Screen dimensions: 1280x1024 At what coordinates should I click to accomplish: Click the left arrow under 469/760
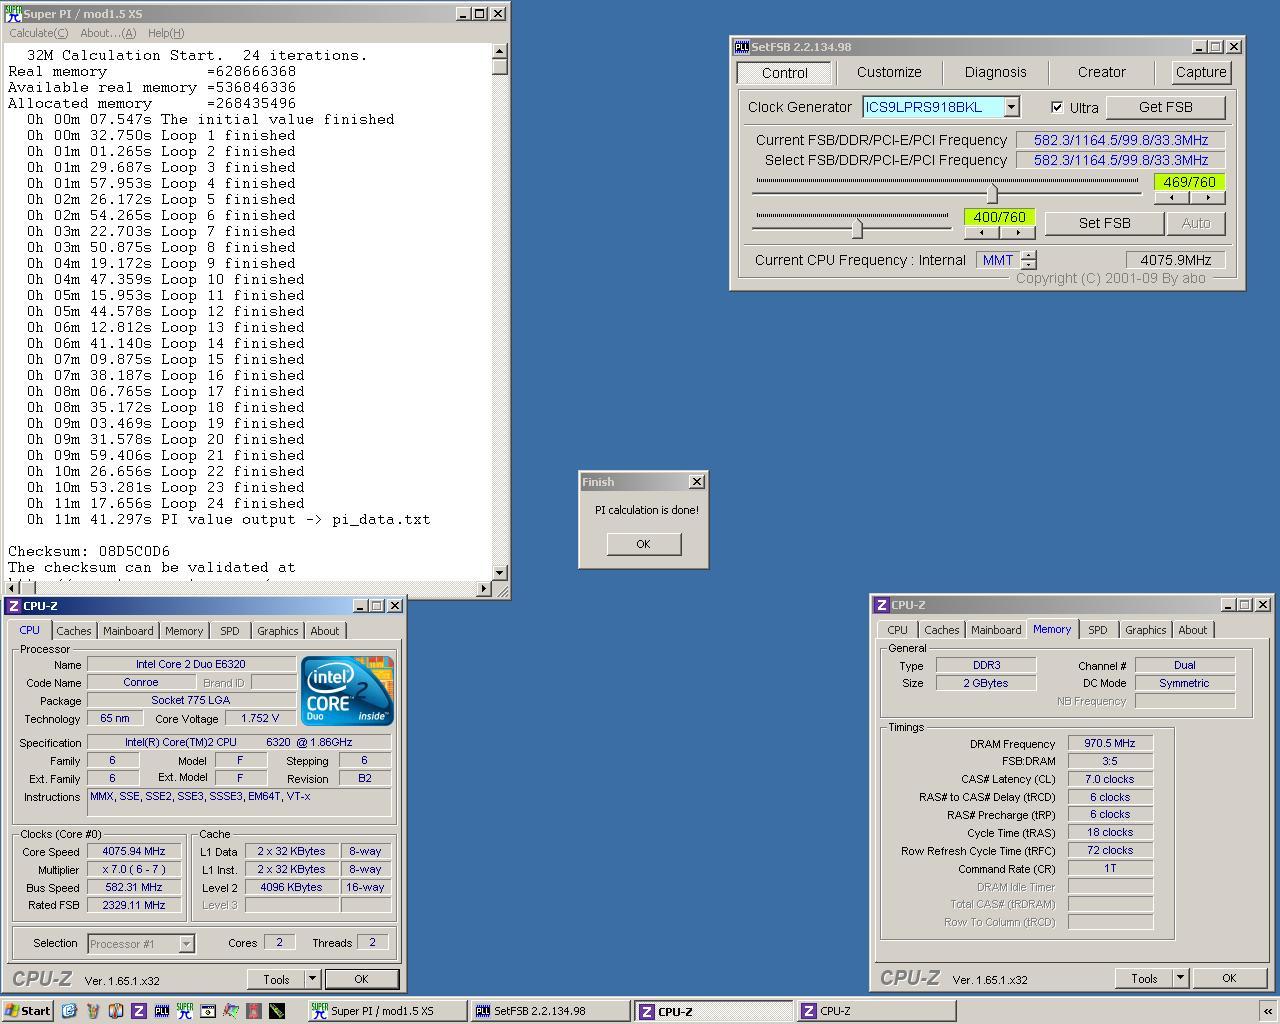coord(1172,197)
